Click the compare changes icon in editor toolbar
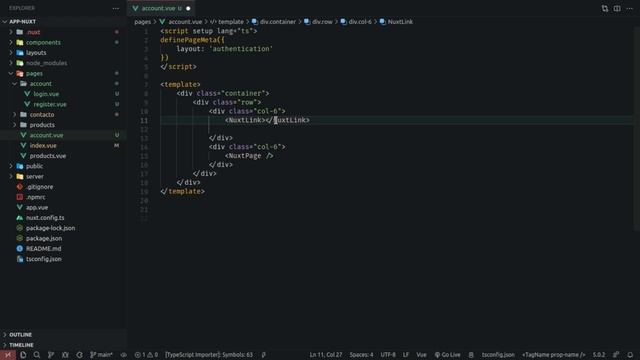Image resolution: width=640 pixels, height=360 pixels. tap(604, 8)
